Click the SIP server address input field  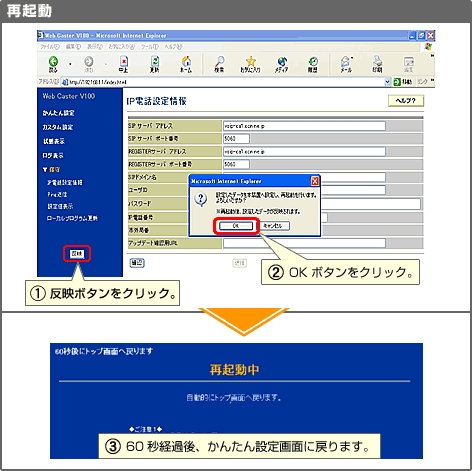pos(304,126)
